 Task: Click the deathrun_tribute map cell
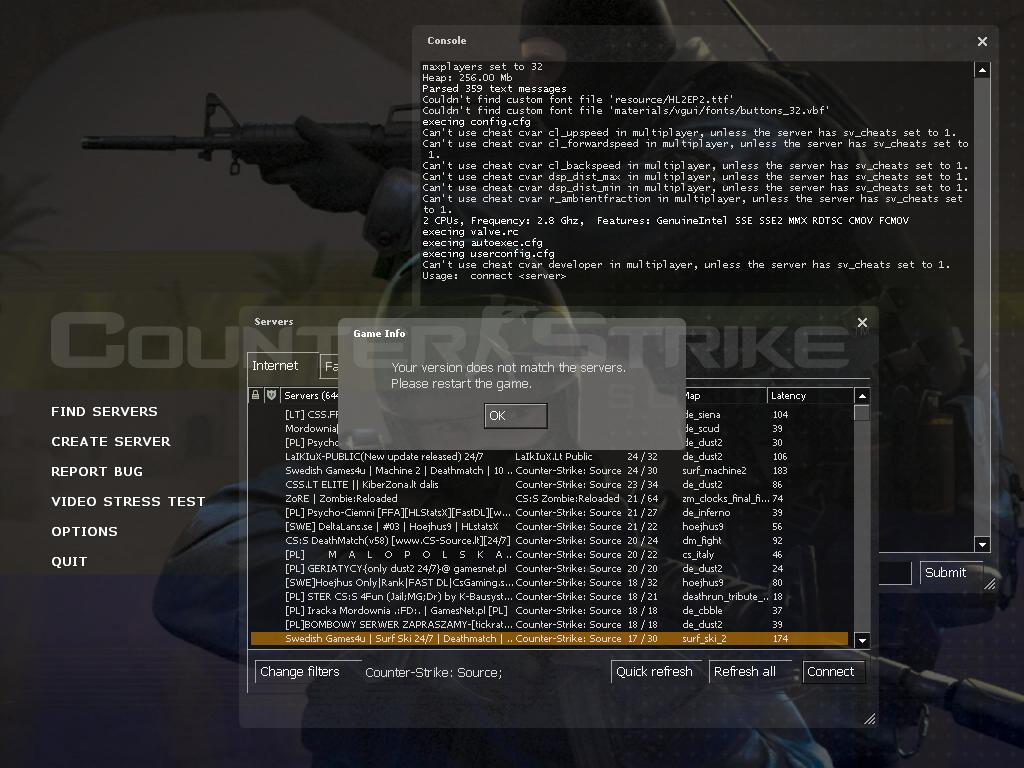[x=726, y=597]
